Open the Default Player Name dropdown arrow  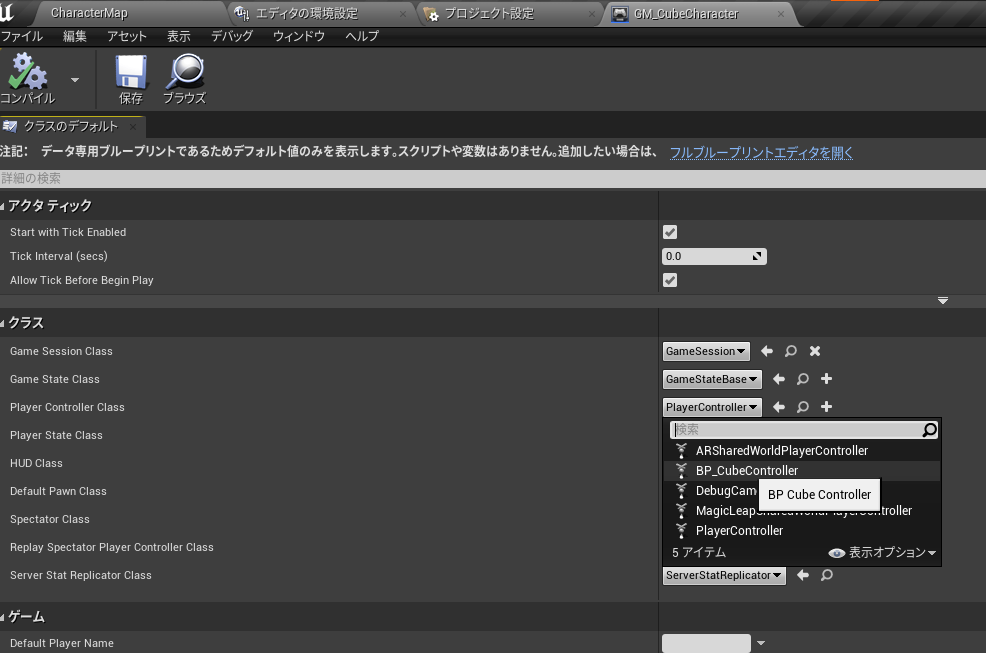[761, 643]
